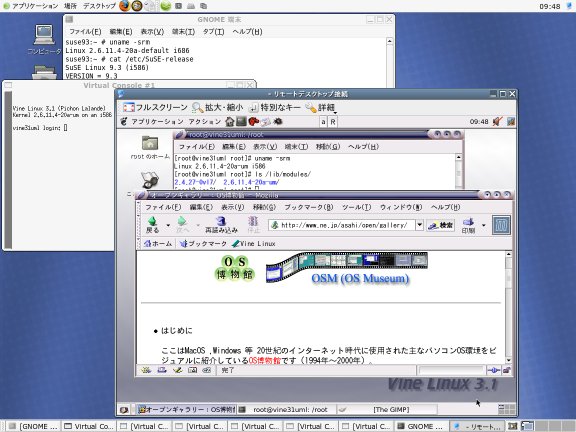576x432 pixels.
Task: Launch Firefox from the top panel
Action: (125, 6)
